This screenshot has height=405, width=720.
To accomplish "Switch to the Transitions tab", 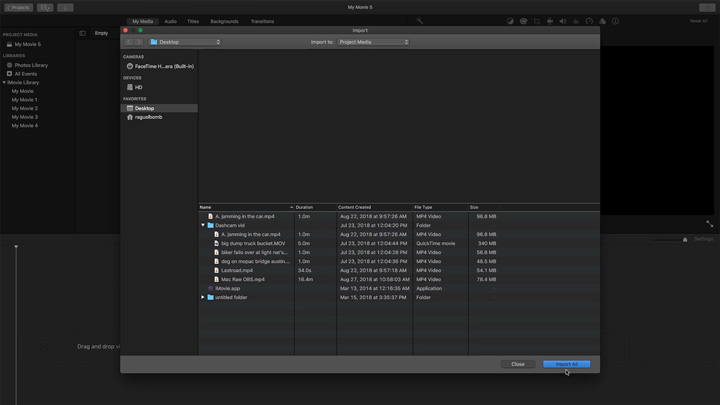I will point(262,21).
